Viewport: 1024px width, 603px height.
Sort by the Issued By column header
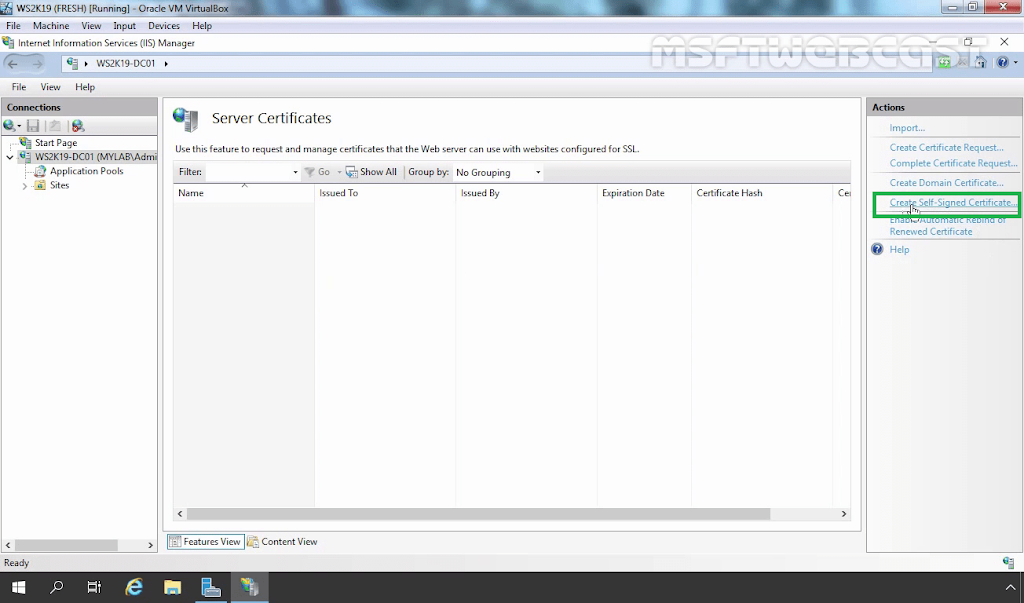[x=526, y=193]
